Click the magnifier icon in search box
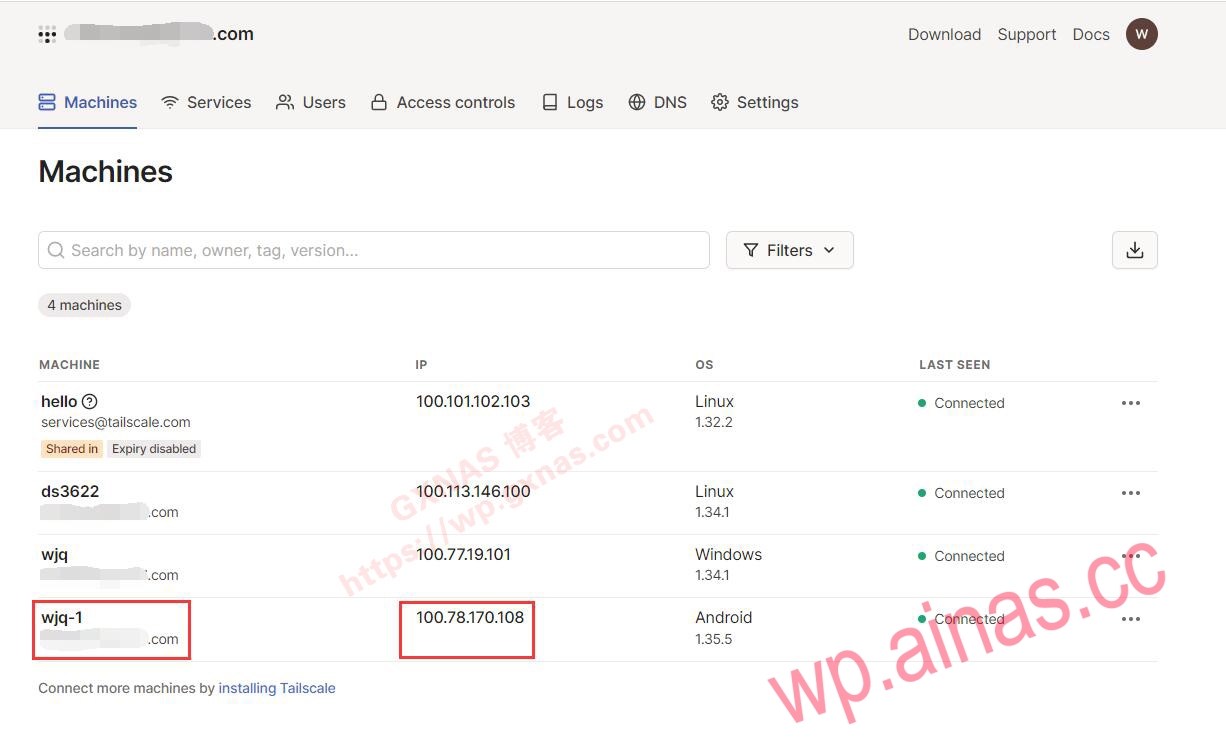 point(56,250)
